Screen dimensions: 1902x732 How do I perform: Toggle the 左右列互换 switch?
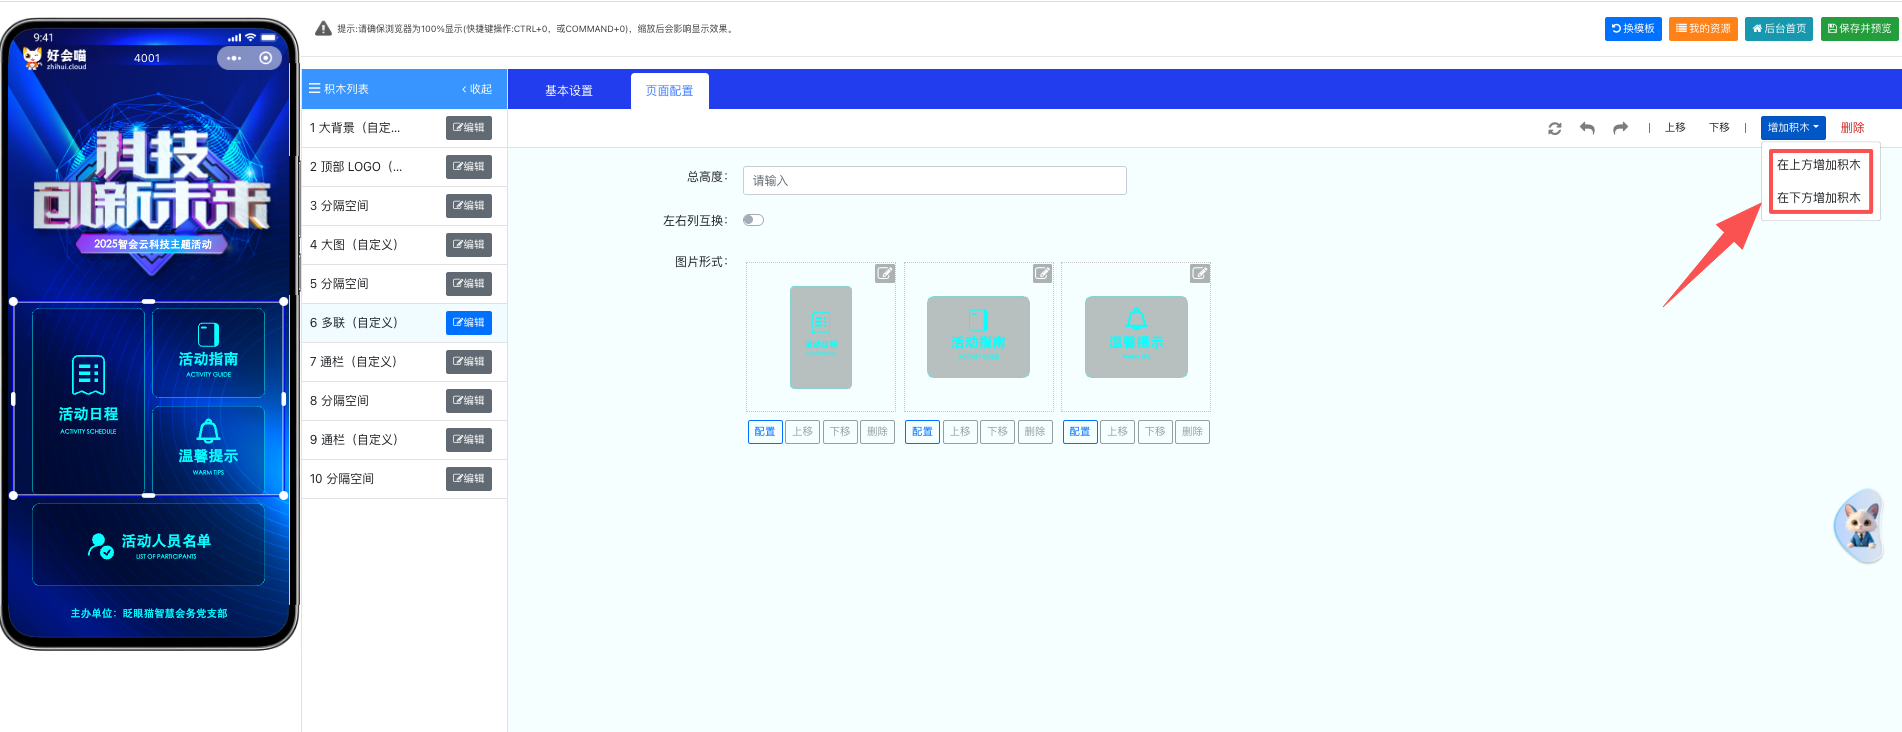point(753,220)
